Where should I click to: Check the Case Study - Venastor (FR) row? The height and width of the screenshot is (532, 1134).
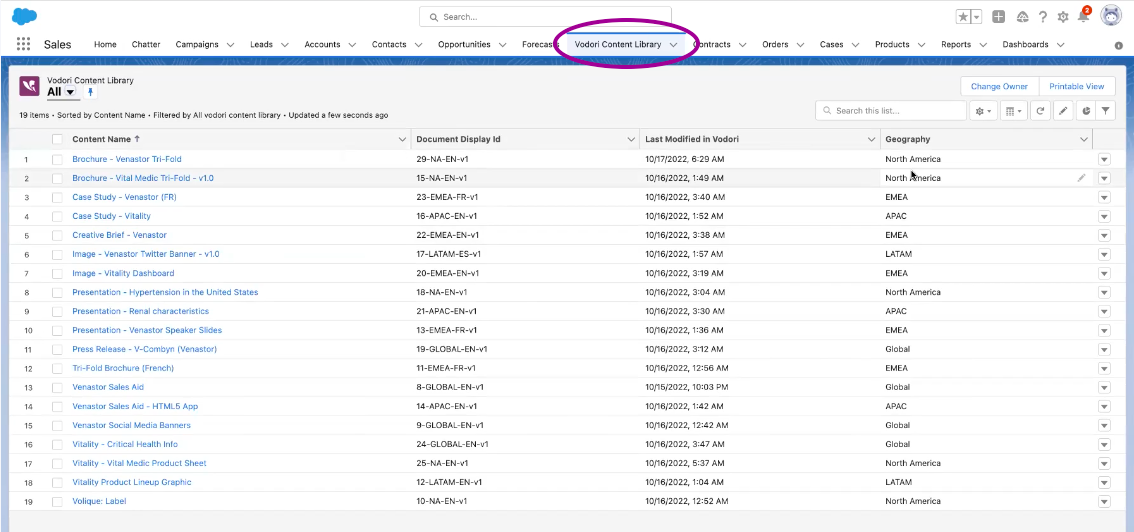pos(57,197)
